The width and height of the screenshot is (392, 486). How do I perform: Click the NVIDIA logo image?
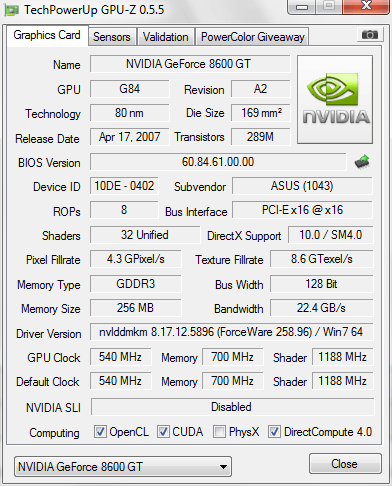(x=335, y=100)
